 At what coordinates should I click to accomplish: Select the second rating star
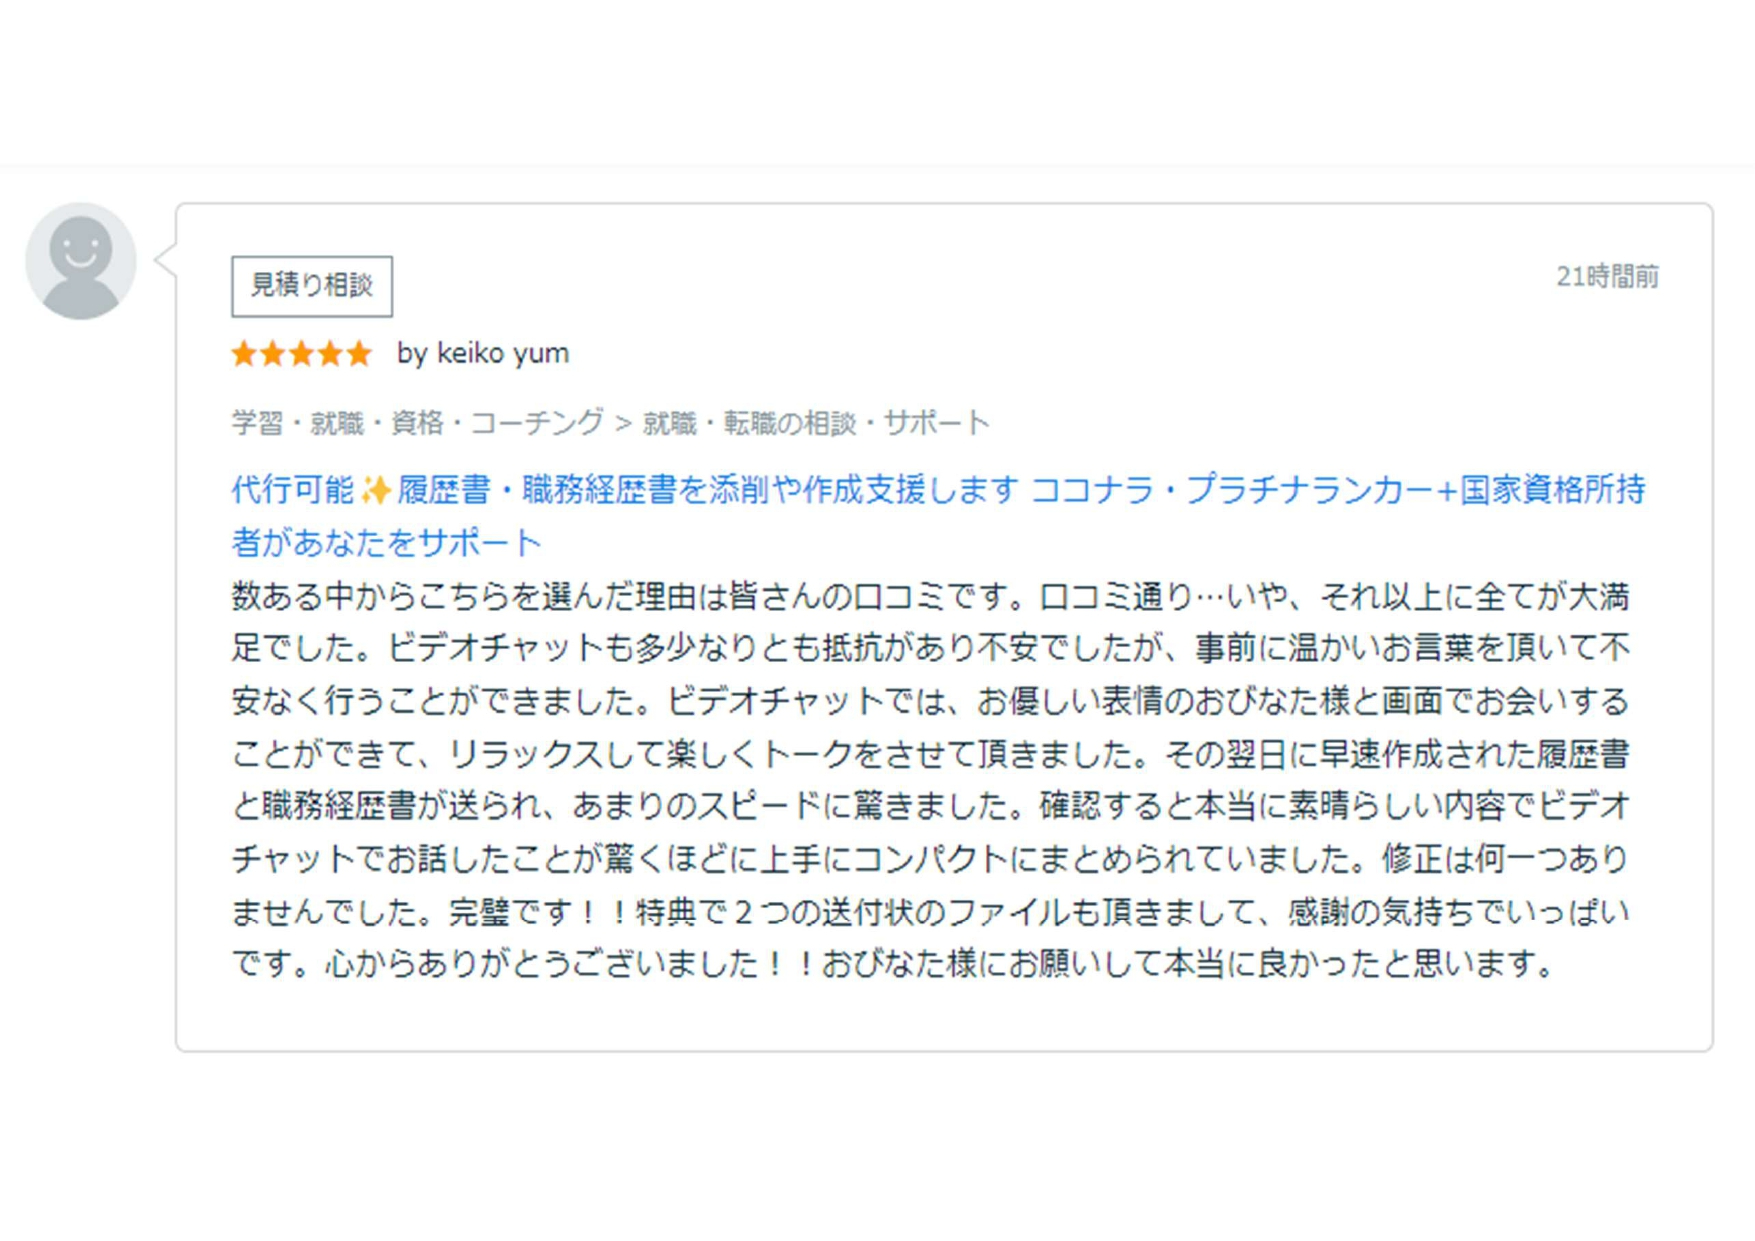click(274, 353)
